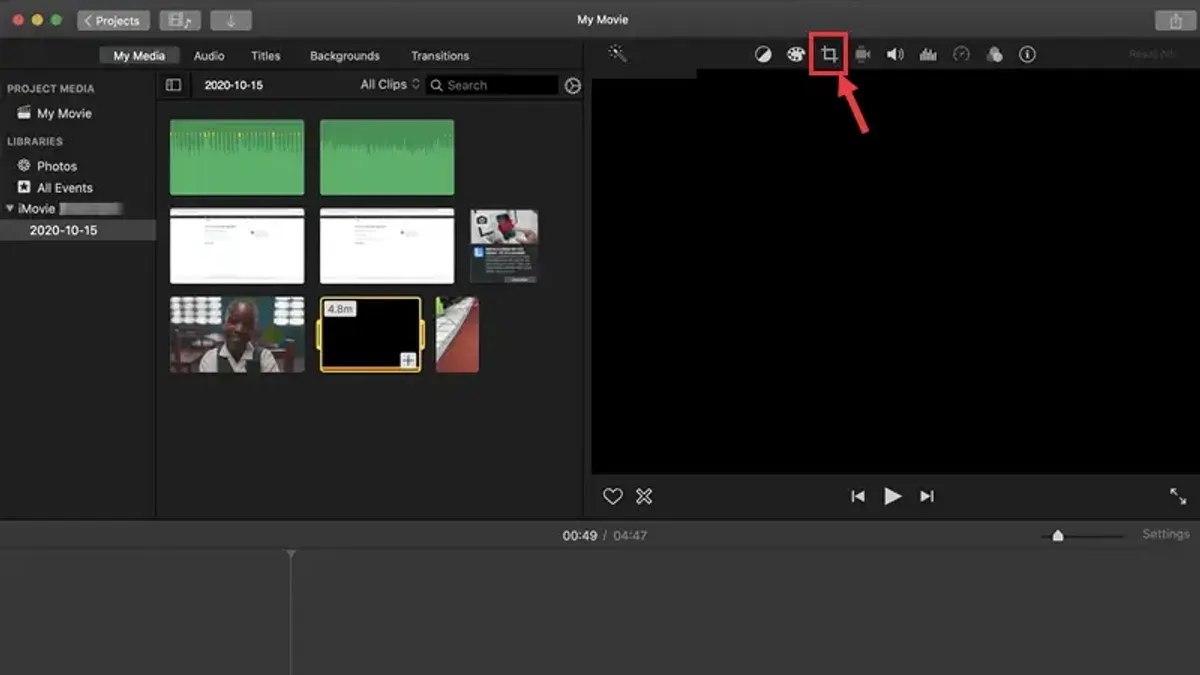Click the clip filter settings gear icon

572,86
